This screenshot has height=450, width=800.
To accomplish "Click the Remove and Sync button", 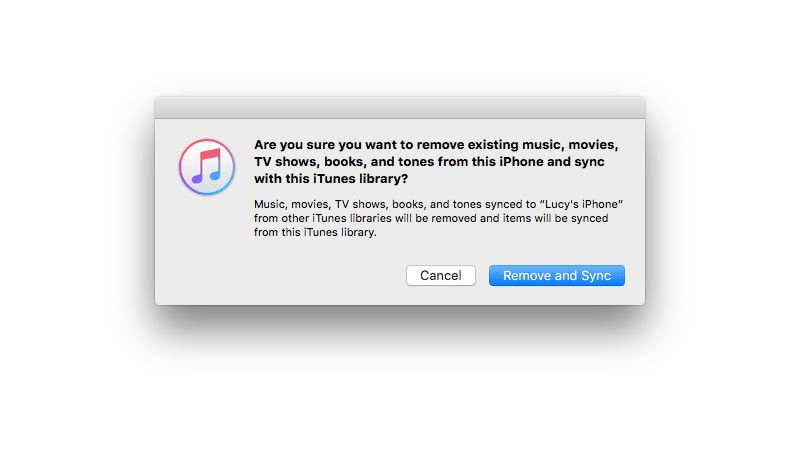I will click(557, 276).
